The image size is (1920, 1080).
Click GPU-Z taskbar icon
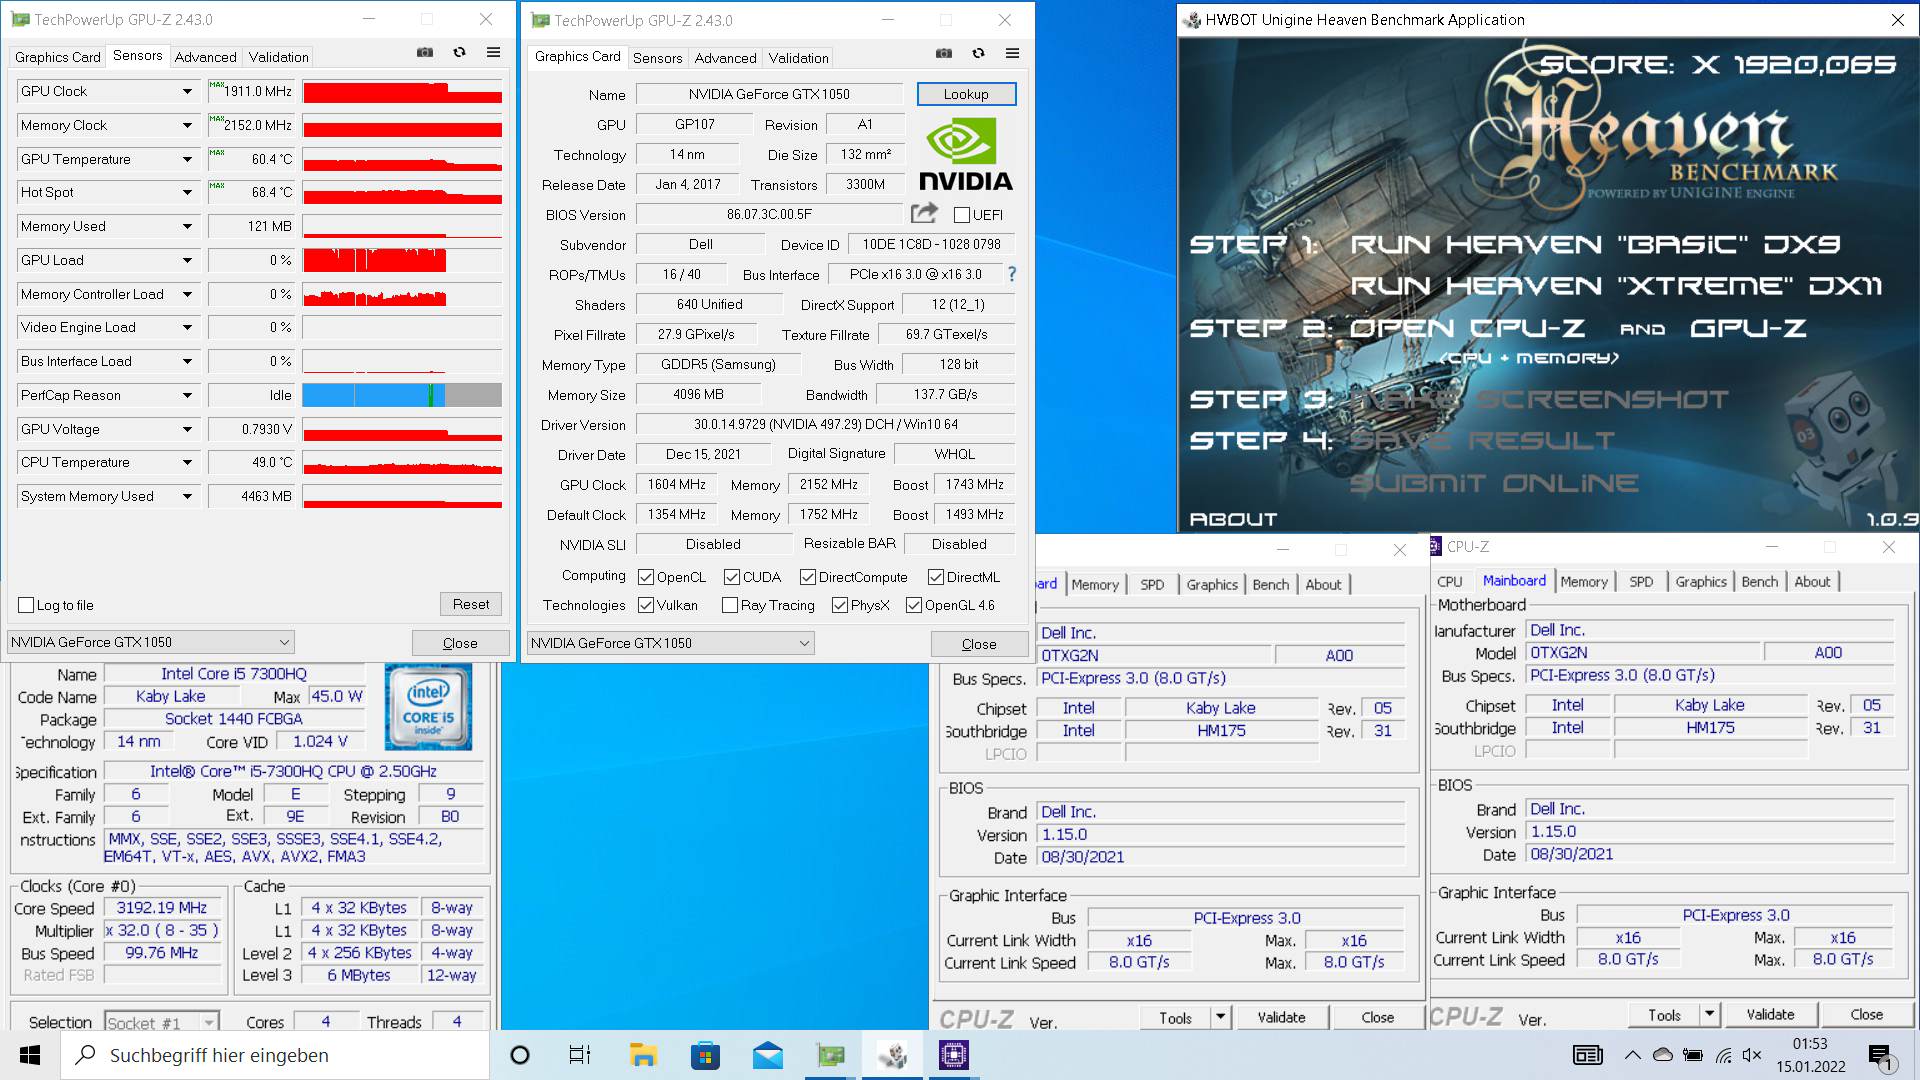click(x=830, y=1055)
